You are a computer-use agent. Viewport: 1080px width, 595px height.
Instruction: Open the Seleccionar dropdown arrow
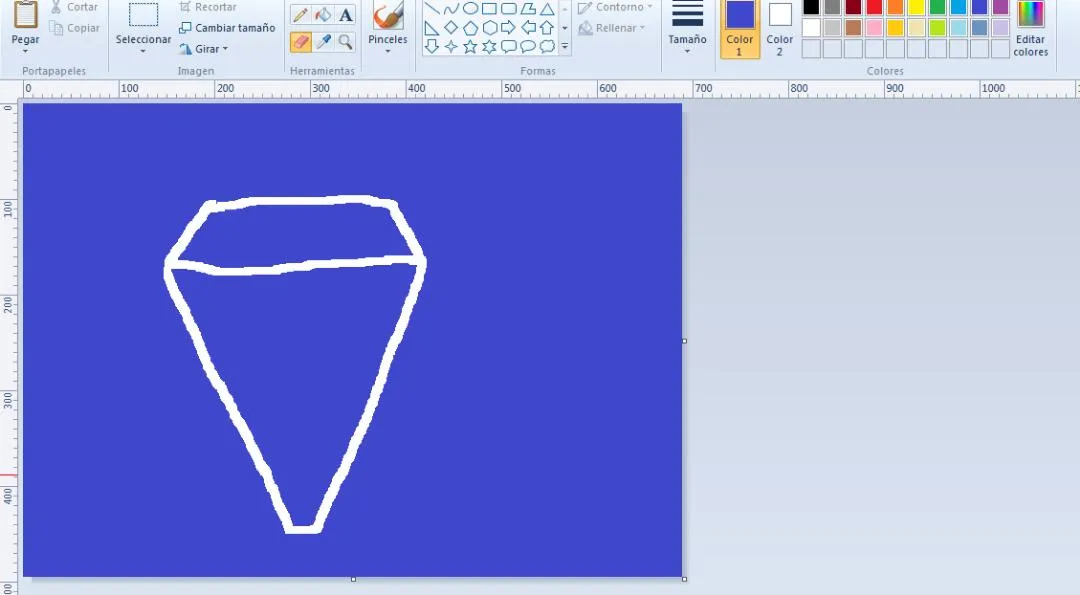[x=143, y=52]
